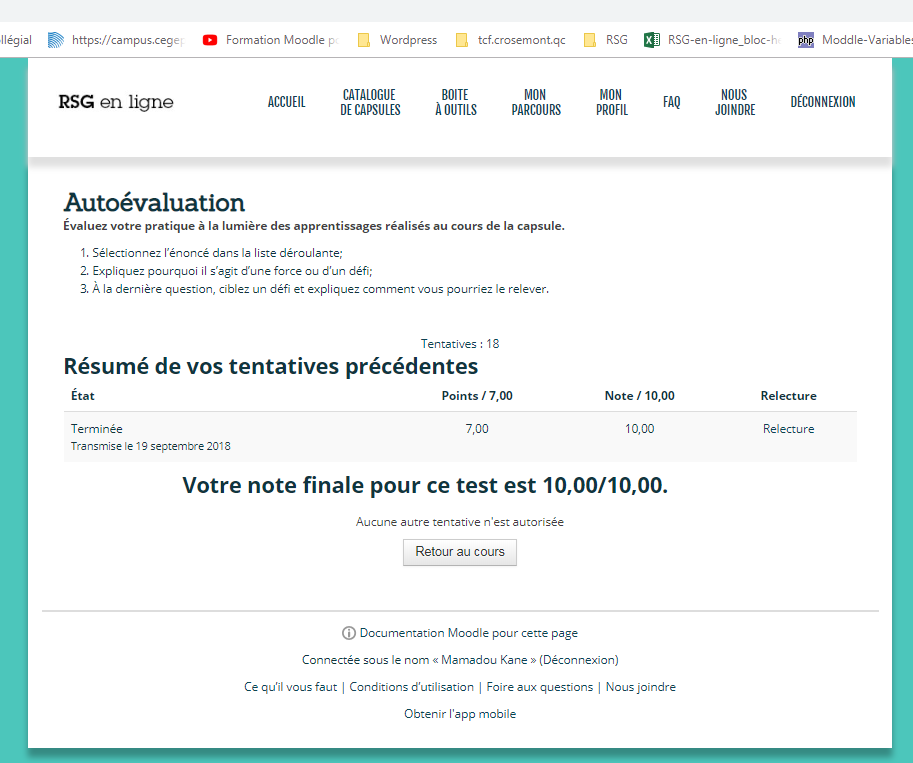Open the Excel RSG-en-ligne bookmark icon

coord(651,40)
